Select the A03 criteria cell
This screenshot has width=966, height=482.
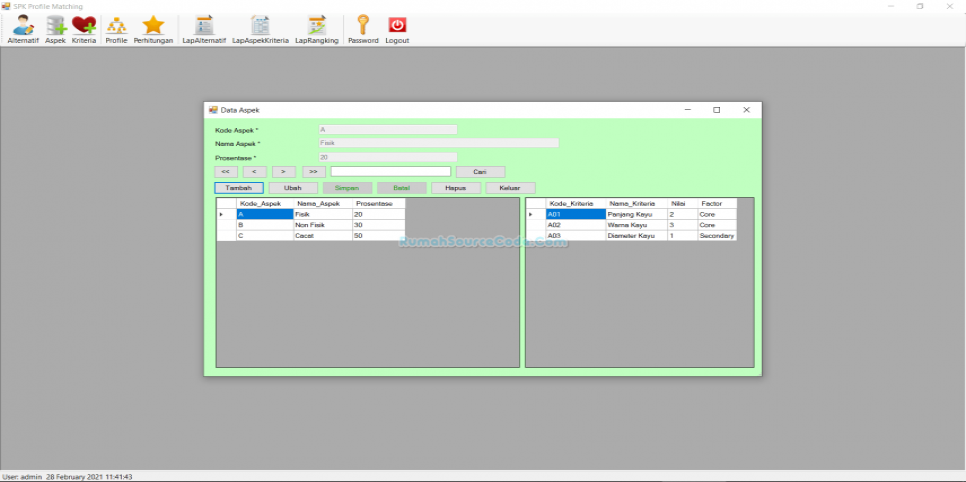(x=576, y=235)
